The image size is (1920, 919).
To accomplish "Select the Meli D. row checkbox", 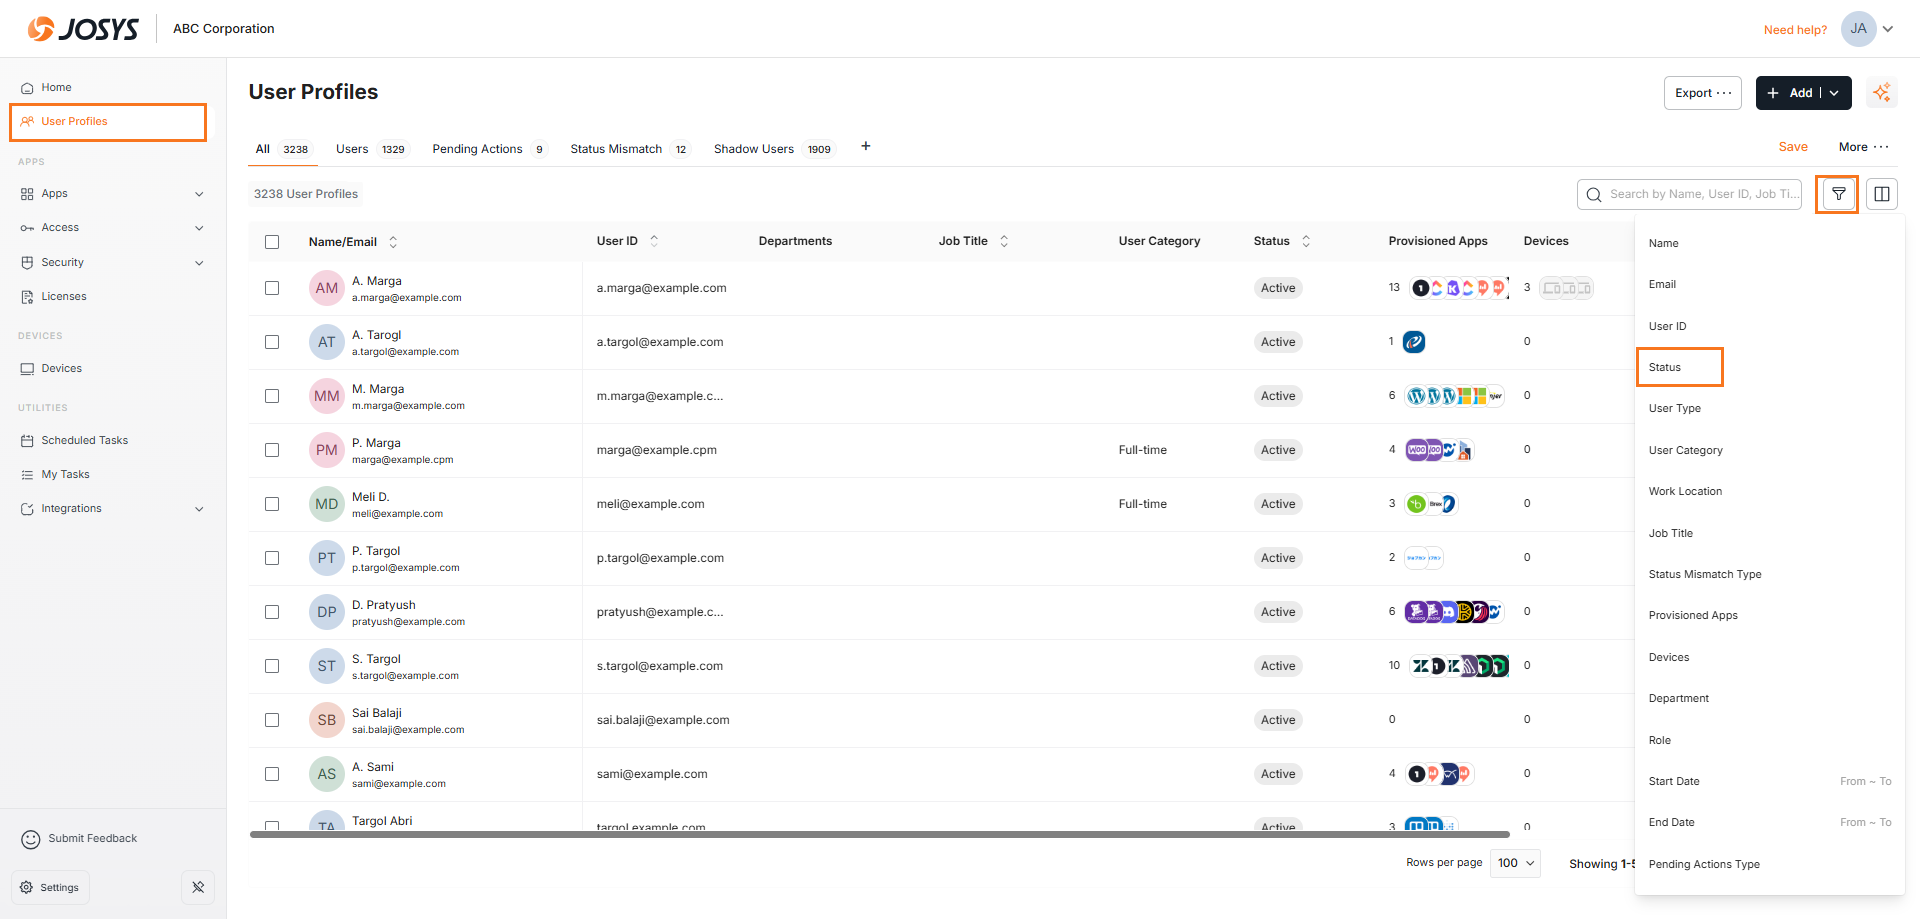I will [x=272, y=504].
